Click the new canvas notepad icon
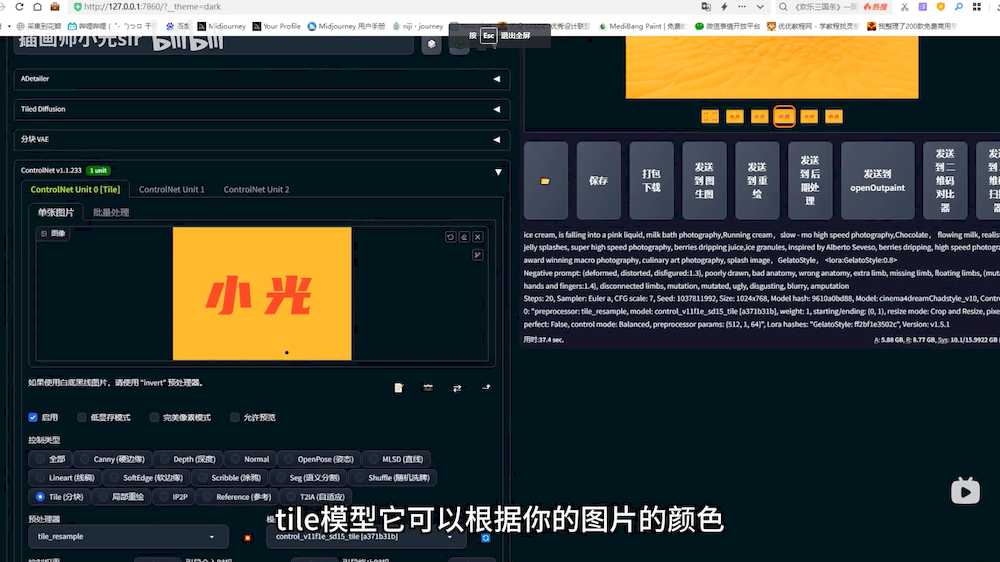Viewport: 1000px width, 562px height. (399, 388)
